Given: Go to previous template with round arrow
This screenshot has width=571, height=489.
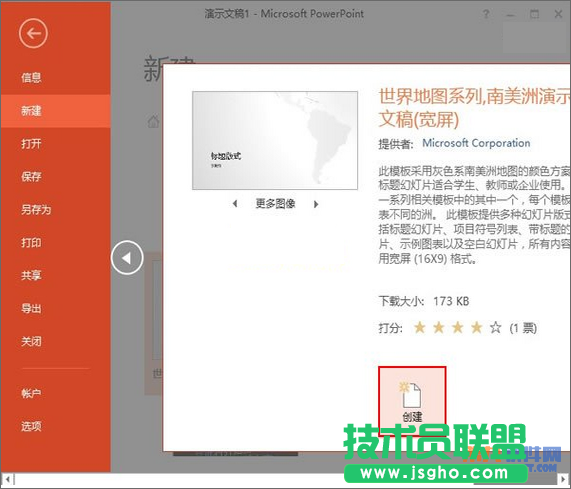Looking at the screenshot, I should [127, 258].
